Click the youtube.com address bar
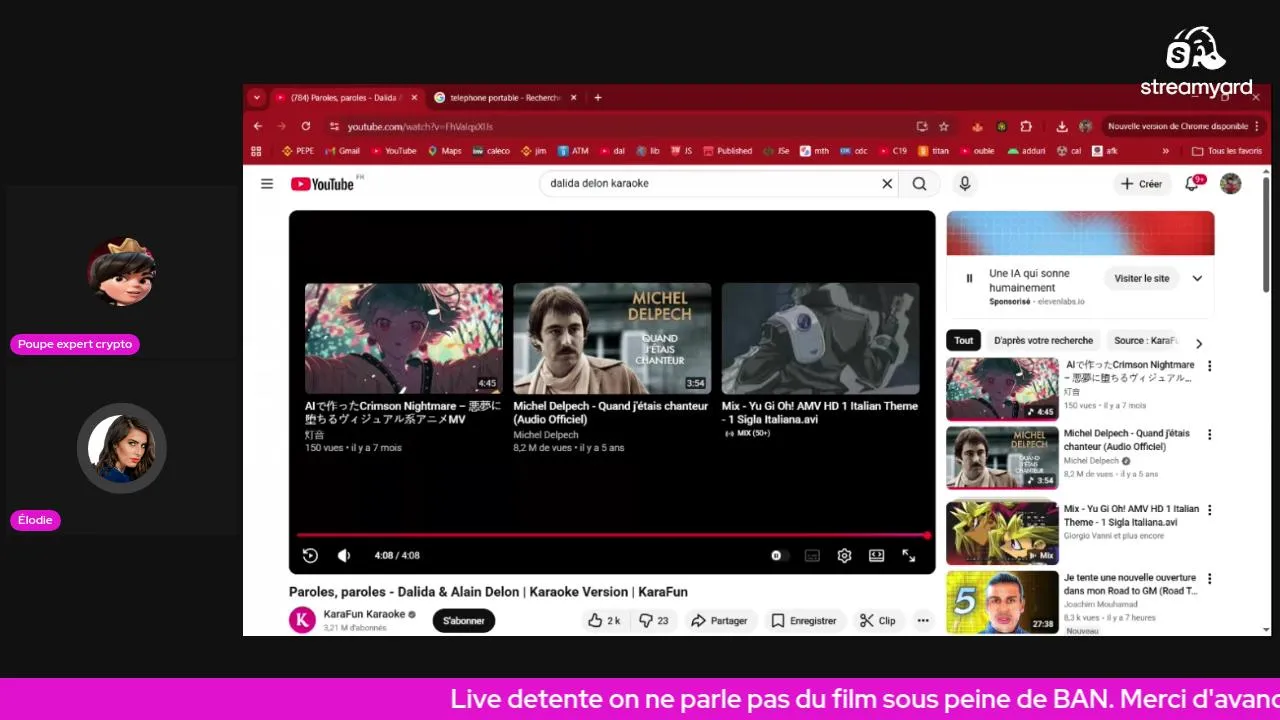Screen dimensions: 1280x720 620,127
